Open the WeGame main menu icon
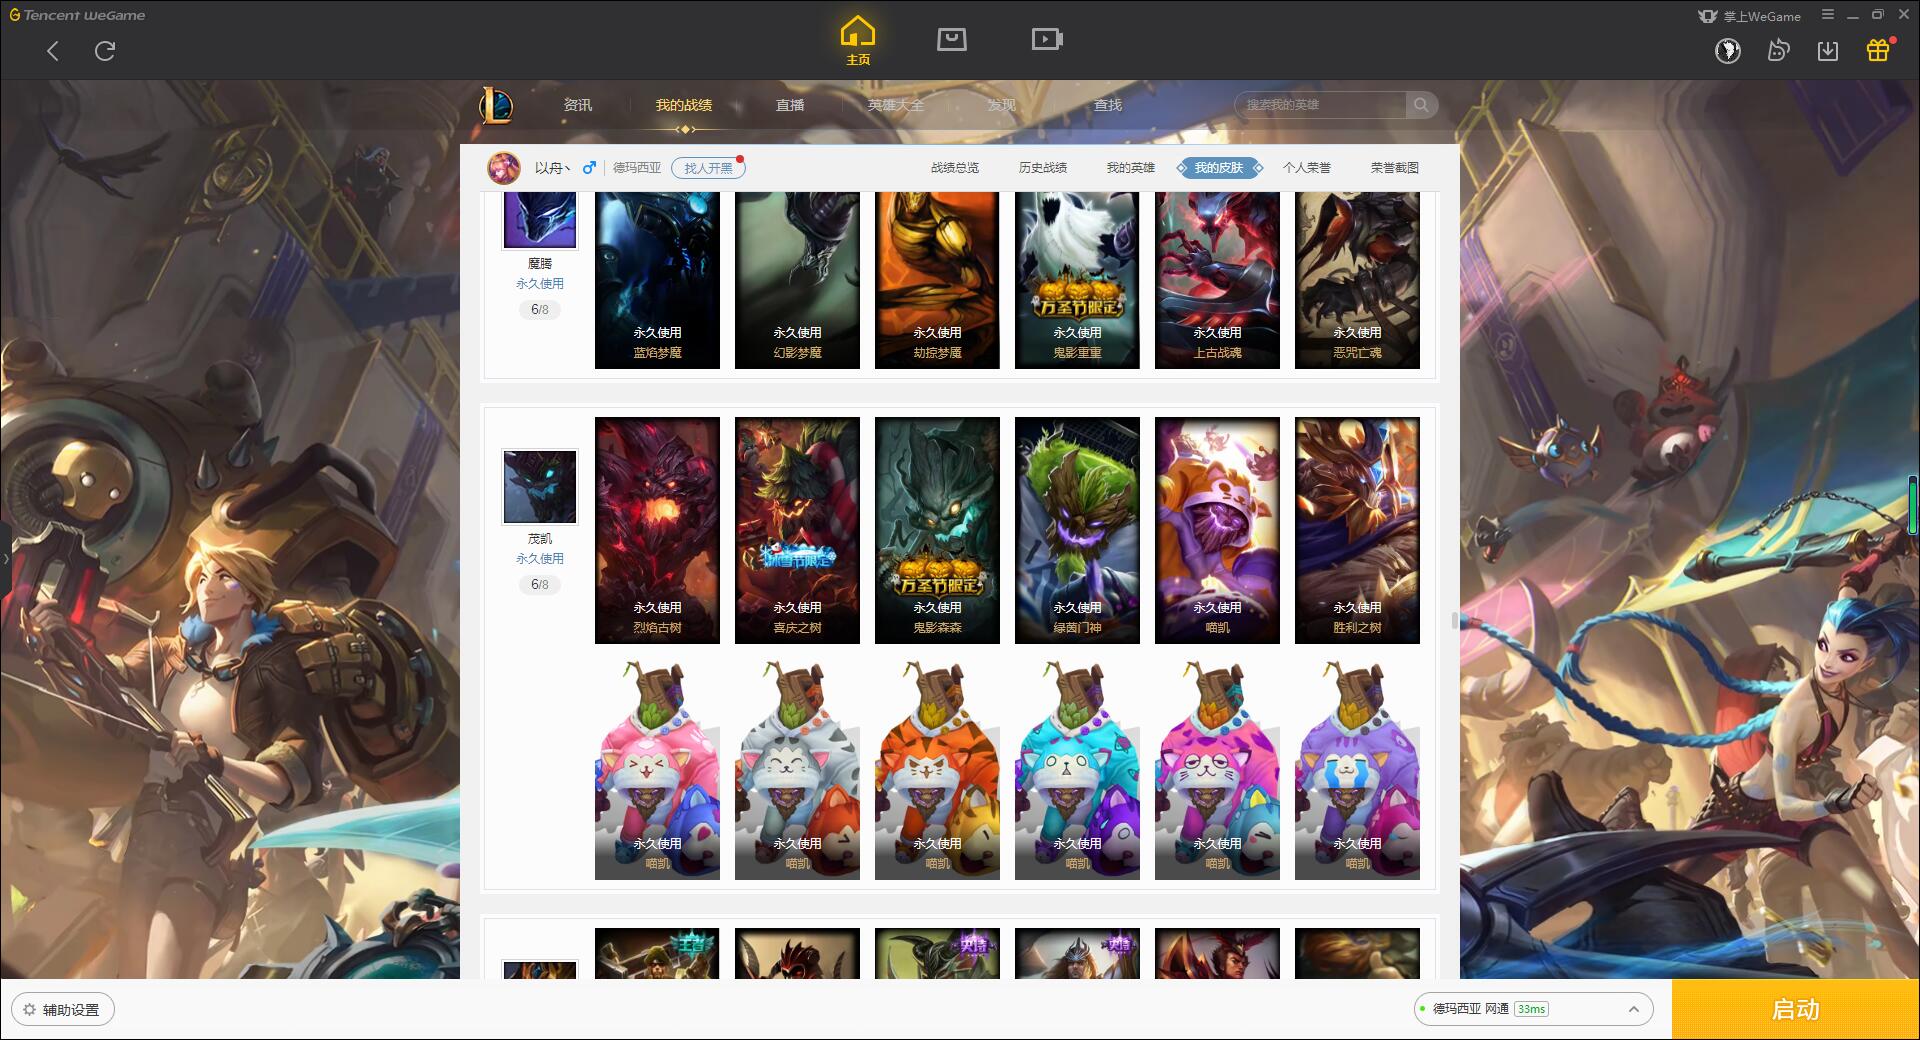This screenshot has width=1920, height=1040. (1828, 15)
